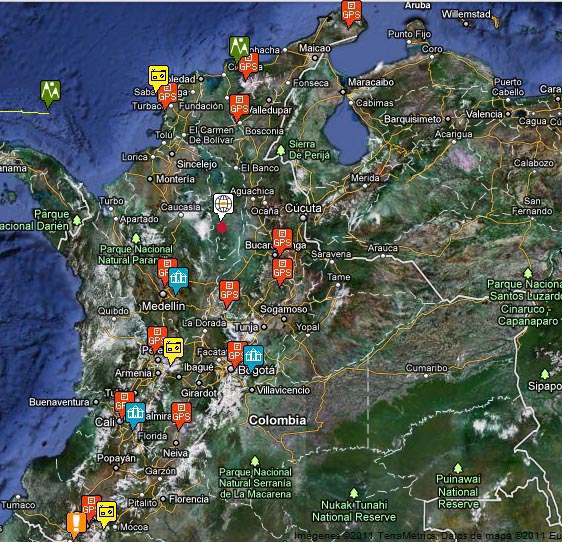Select the orange exclamation alert marker

click(x=76, y=525)
